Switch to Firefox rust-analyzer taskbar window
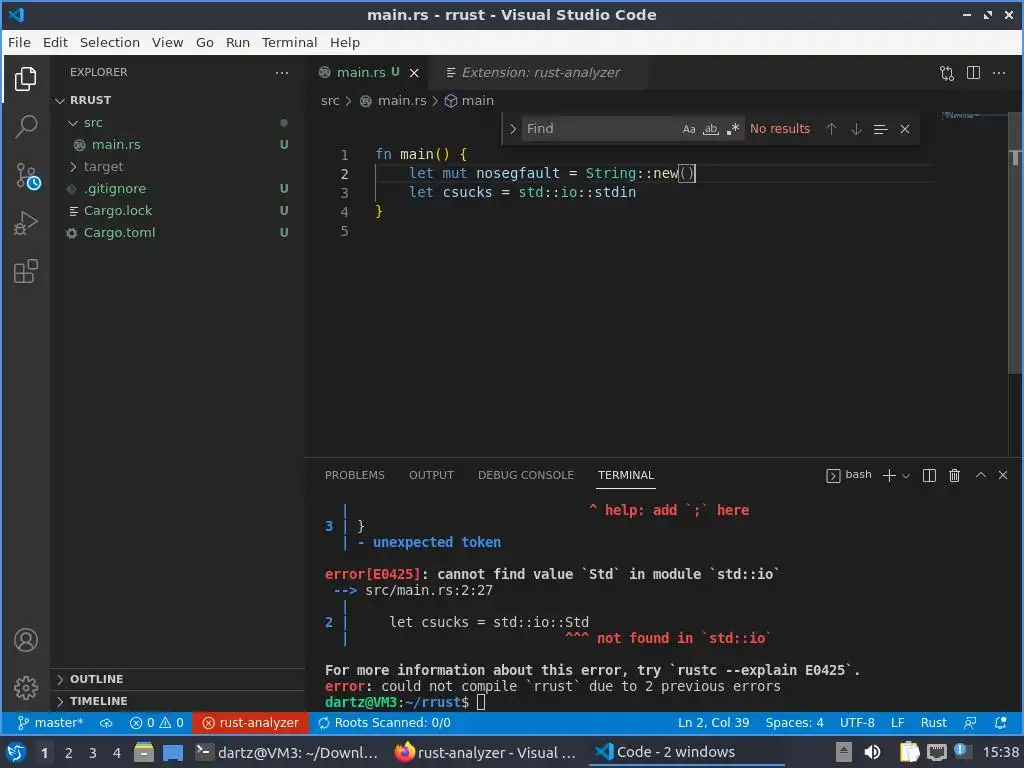The width and height of the screenshot is (1024, 768). pyautogui.click(x=486, y=752)
